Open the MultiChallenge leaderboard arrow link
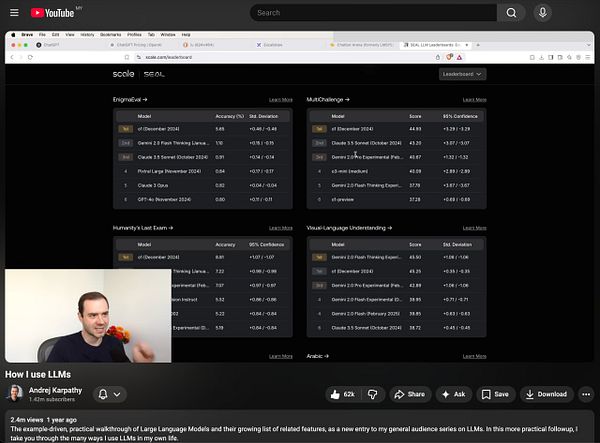The width and height of the screenshot is (600, 443). [328, 99]
